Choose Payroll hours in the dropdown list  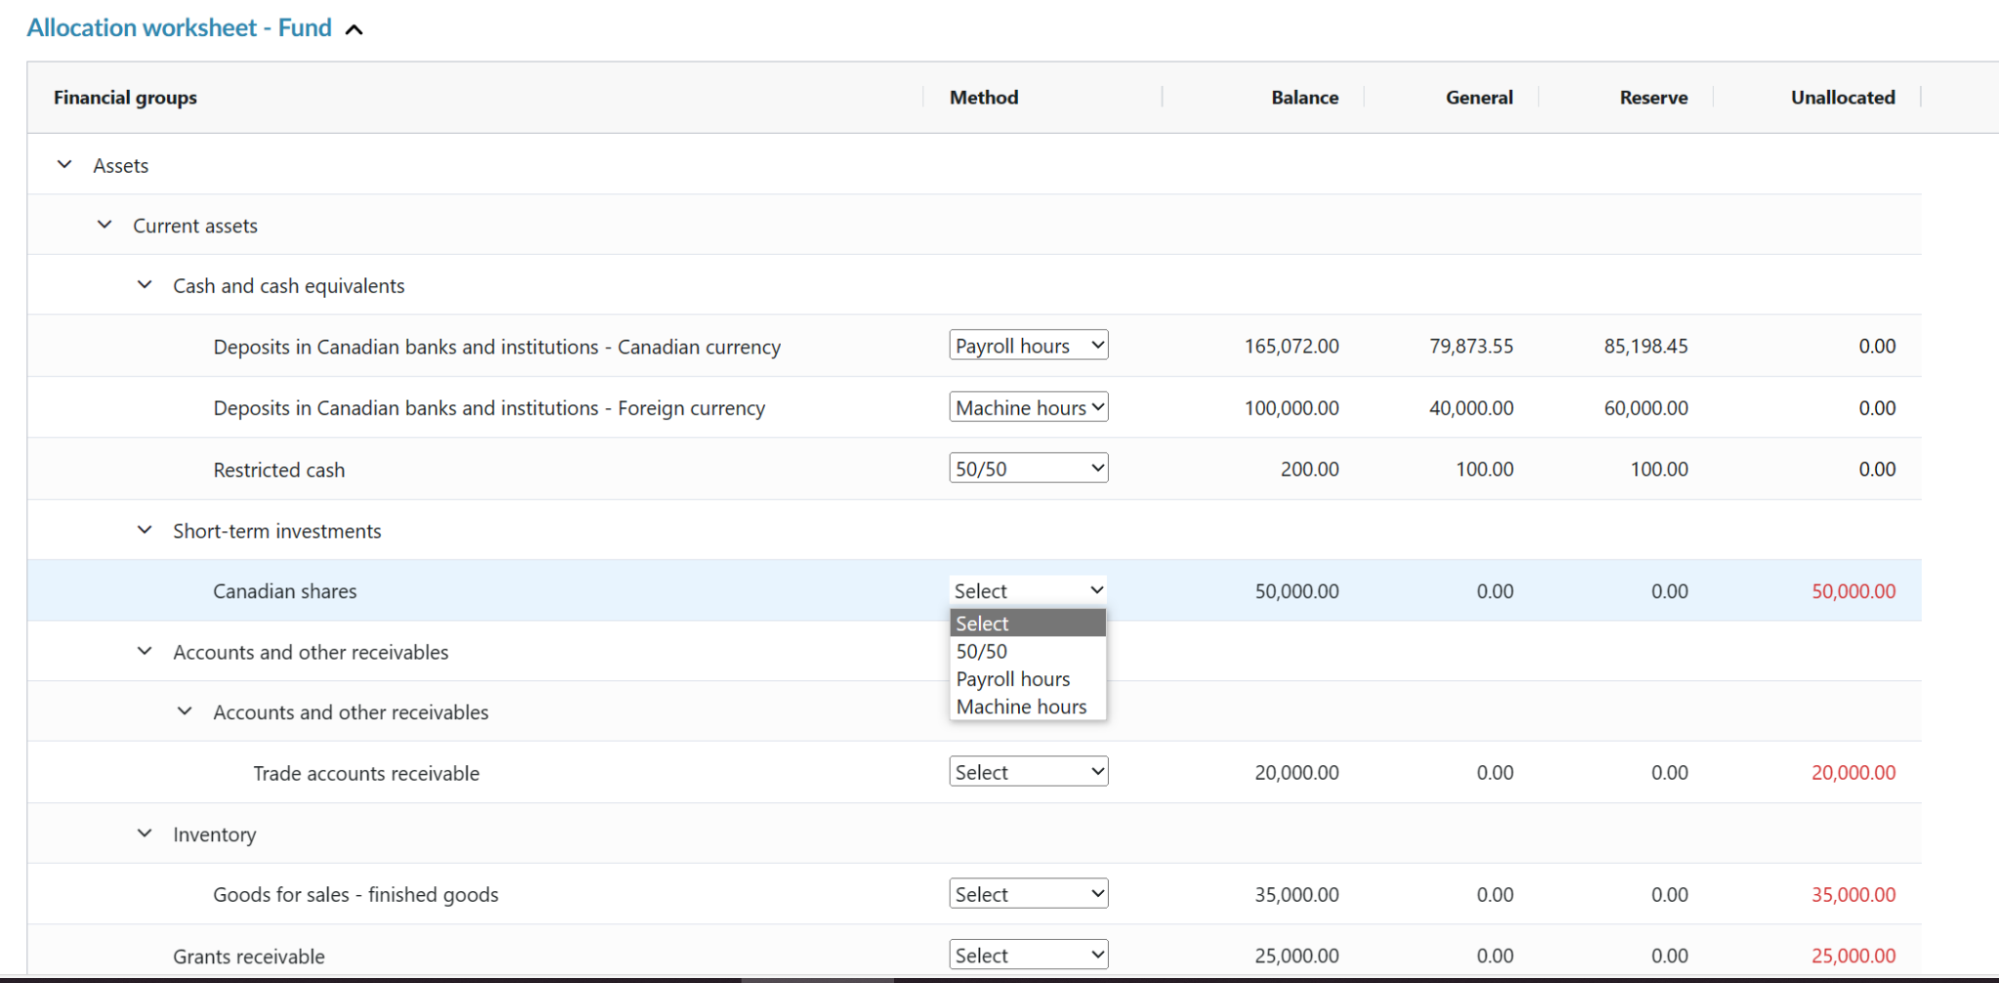tap(1012, 679)
